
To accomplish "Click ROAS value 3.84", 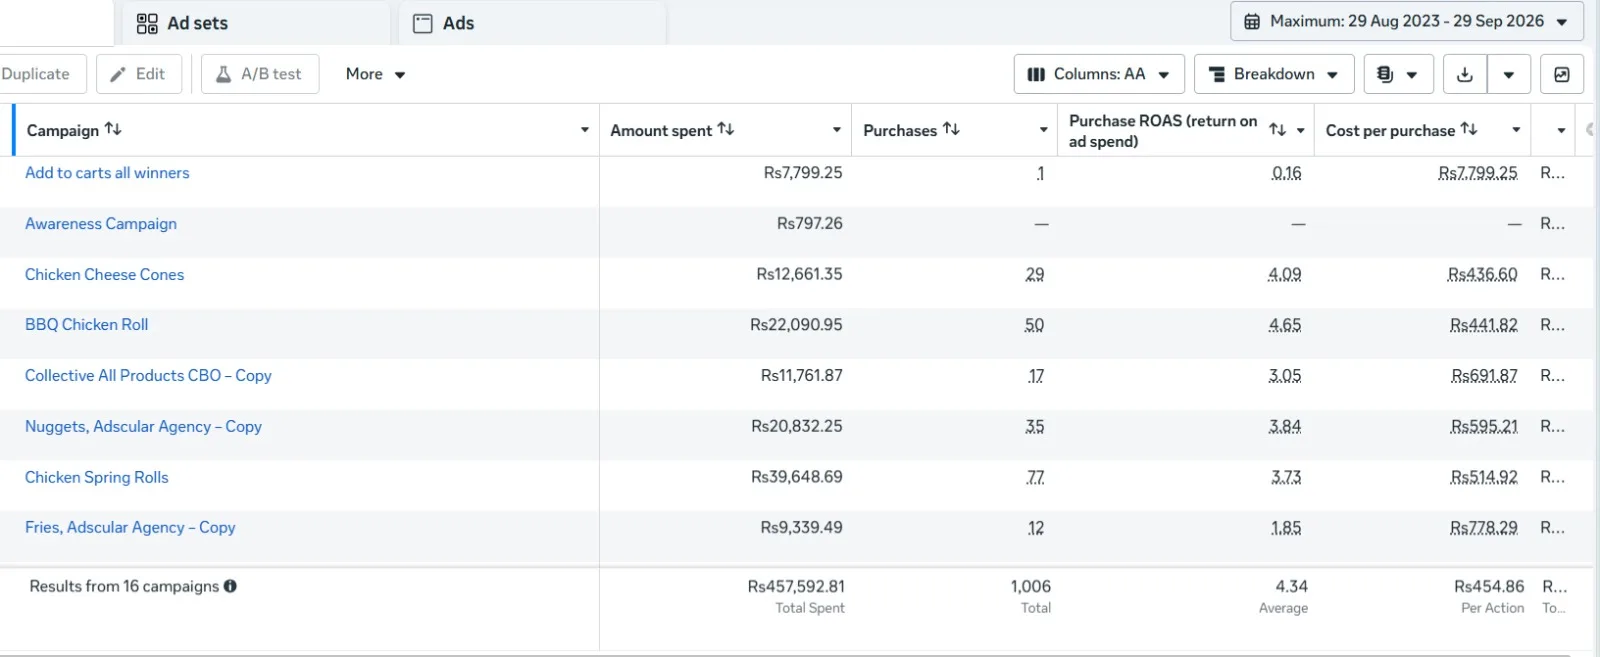I will [1285, 427].
